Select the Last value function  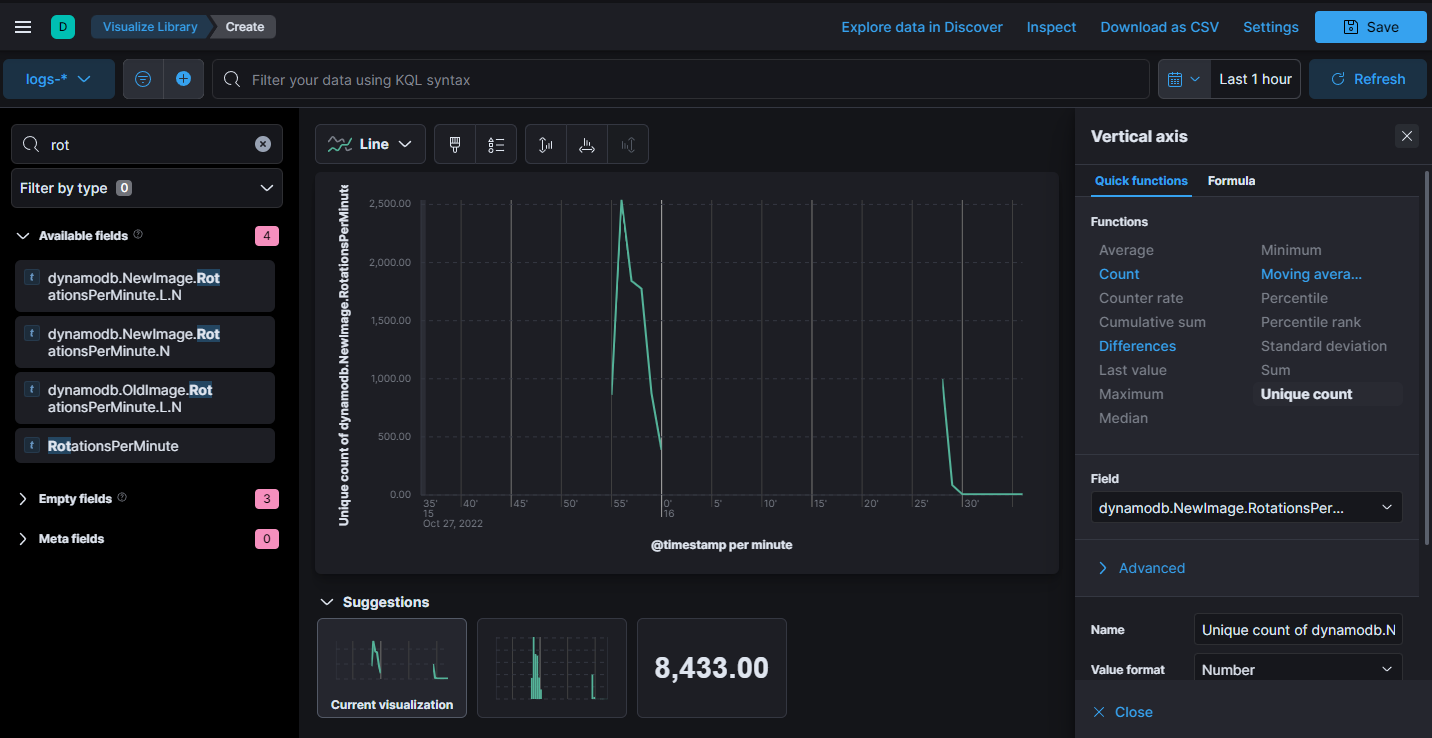(1132, 370)
